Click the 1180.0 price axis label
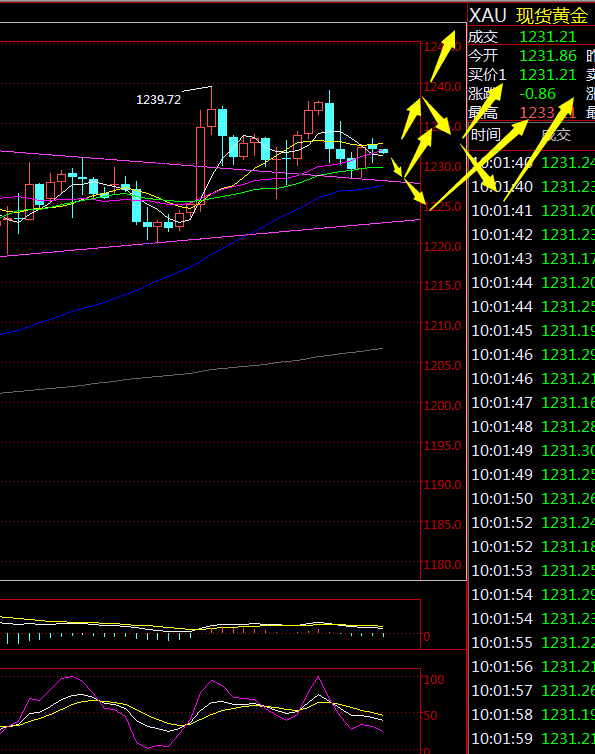The width and height of the screenshot is (595, 754). tap(442, 565)
